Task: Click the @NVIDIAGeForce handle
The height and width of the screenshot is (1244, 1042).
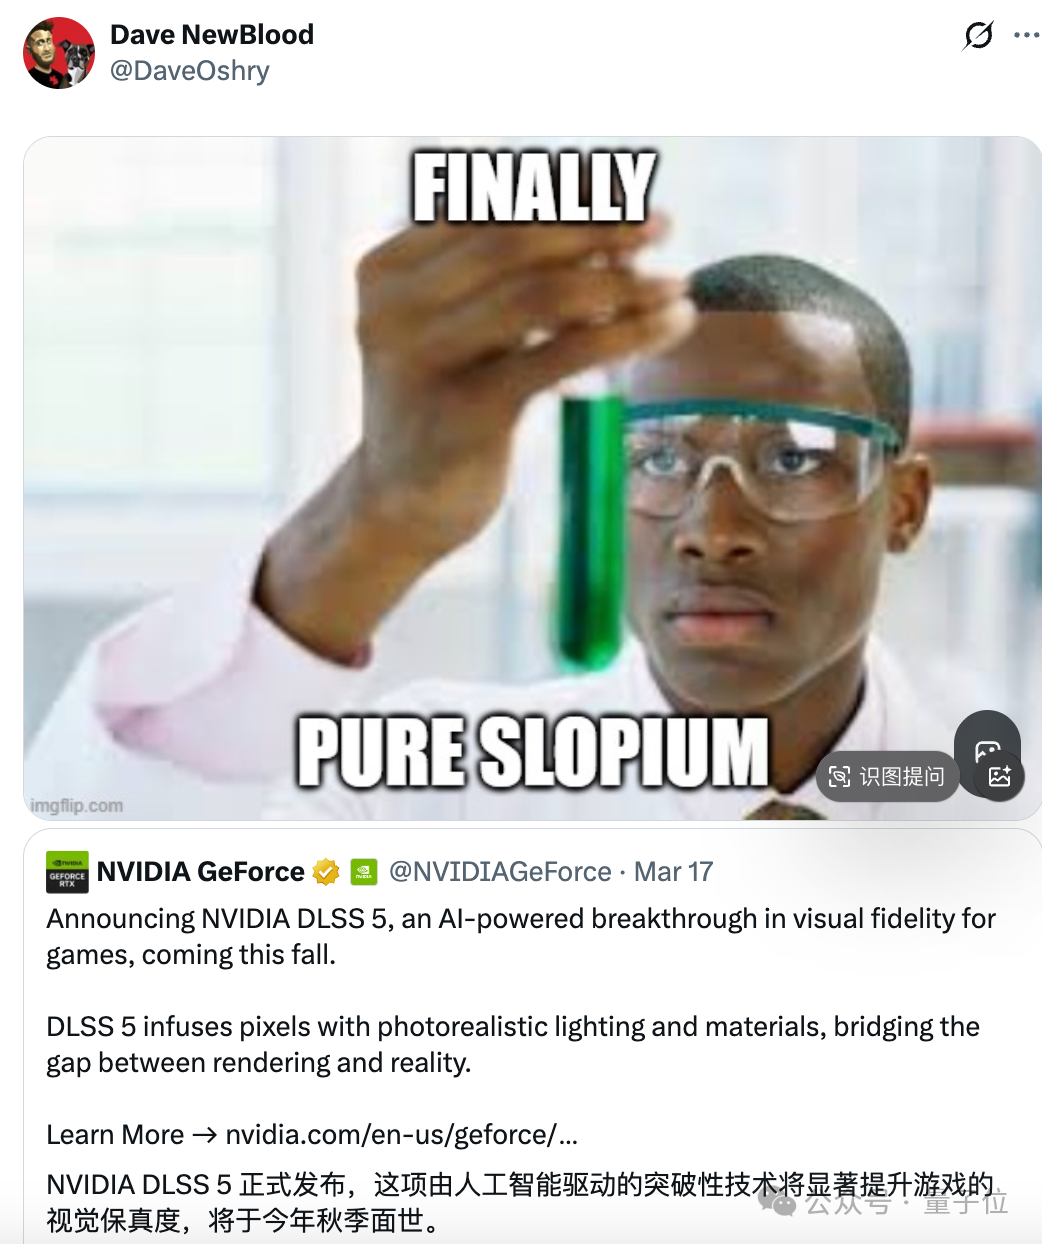Action: click(x=499, y=872)
